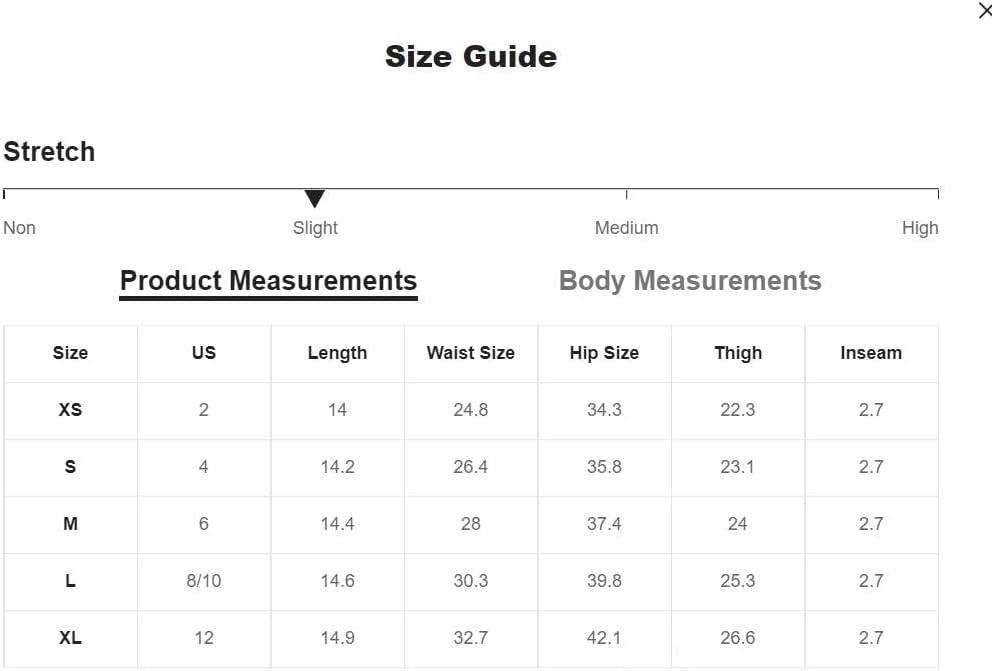Click the Medium stretch level label
Screen dimensions: 992x671
626,228
